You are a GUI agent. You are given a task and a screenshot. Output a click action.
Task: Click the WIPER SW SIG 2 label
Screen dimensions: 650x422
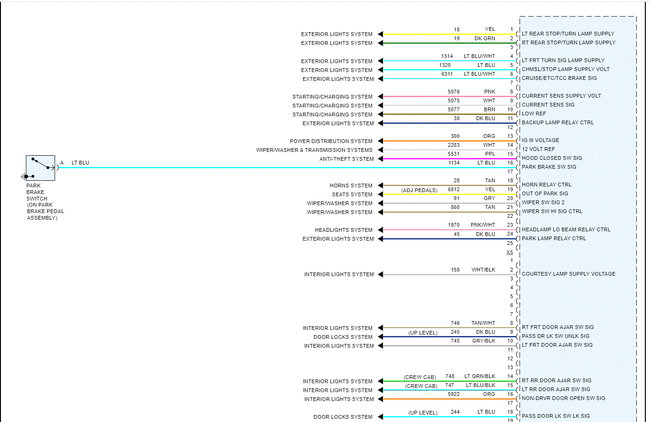click(543, 202)
